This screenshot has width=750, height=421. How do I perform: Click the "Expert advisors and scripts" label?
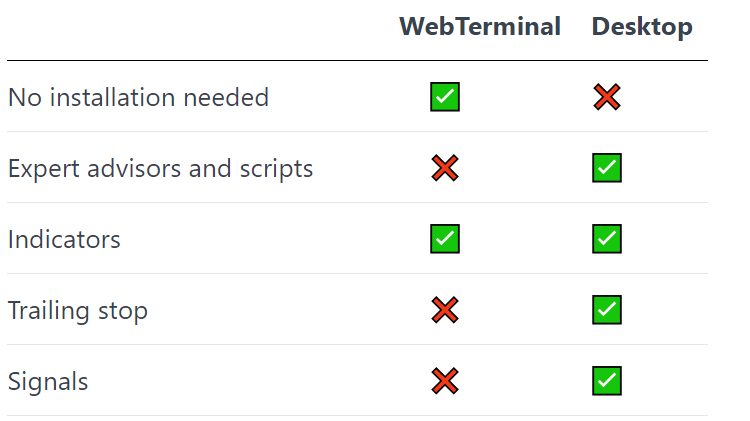click(160, 169)
